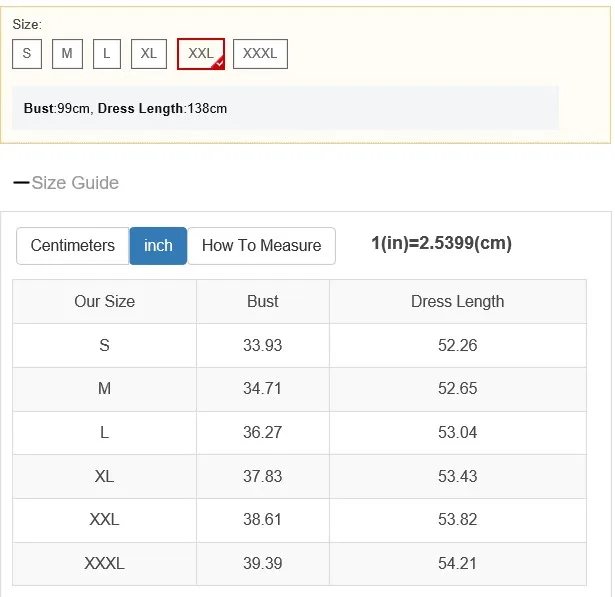615x597 pixels.
Task: Click the M row size cell
Action: [104, 389]
